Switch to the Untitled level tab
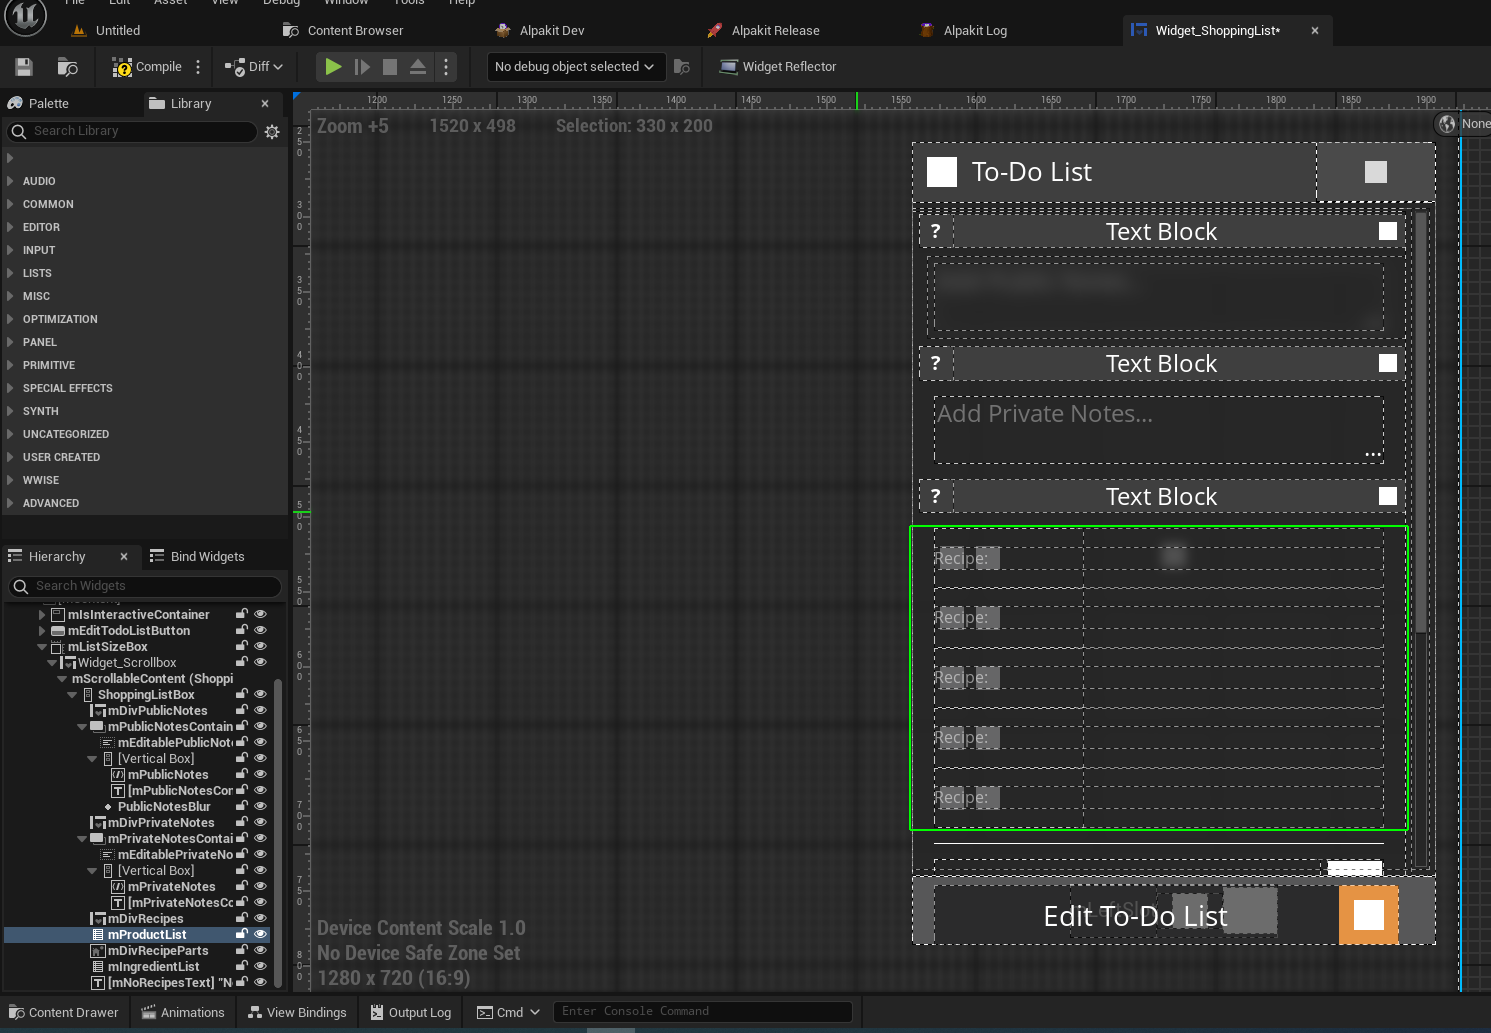This screenshot has width=1491, height=1033. 106,31
